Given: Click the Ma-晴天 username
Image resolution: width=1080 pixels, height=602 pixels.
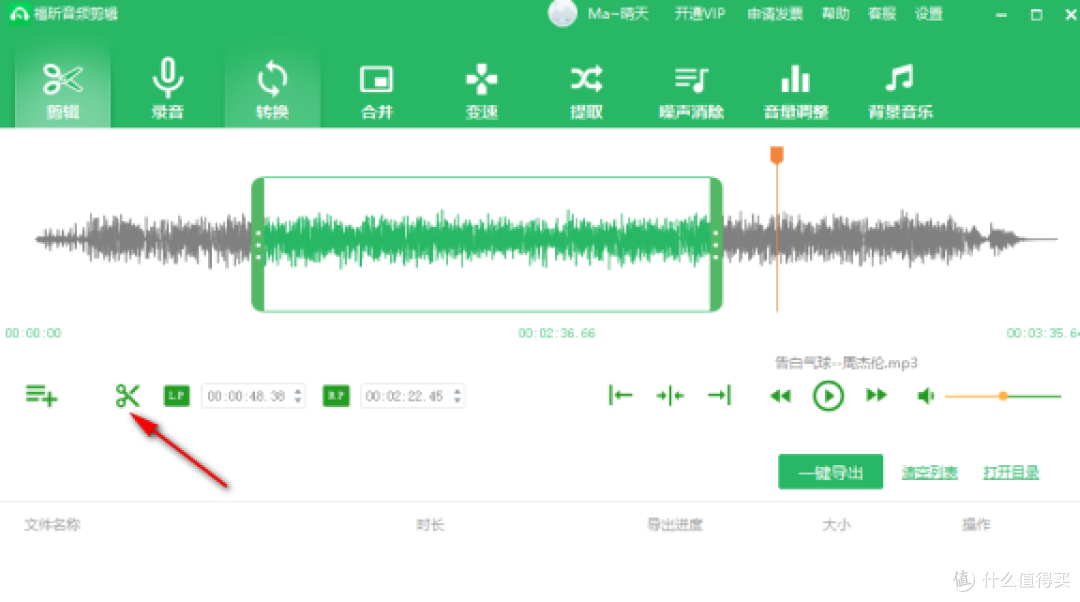Looking at the screenshot, I should 618,14.
